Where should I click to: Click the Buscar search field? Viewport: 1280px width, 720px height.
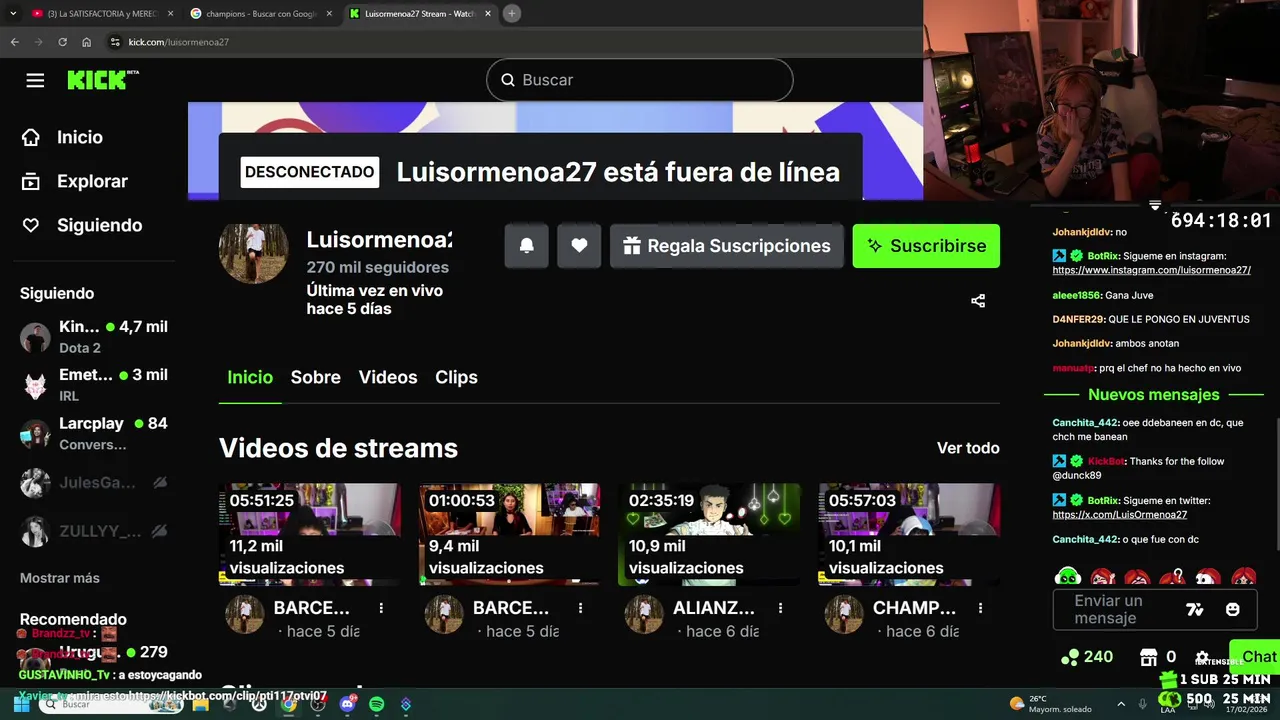tap(640, 80)
